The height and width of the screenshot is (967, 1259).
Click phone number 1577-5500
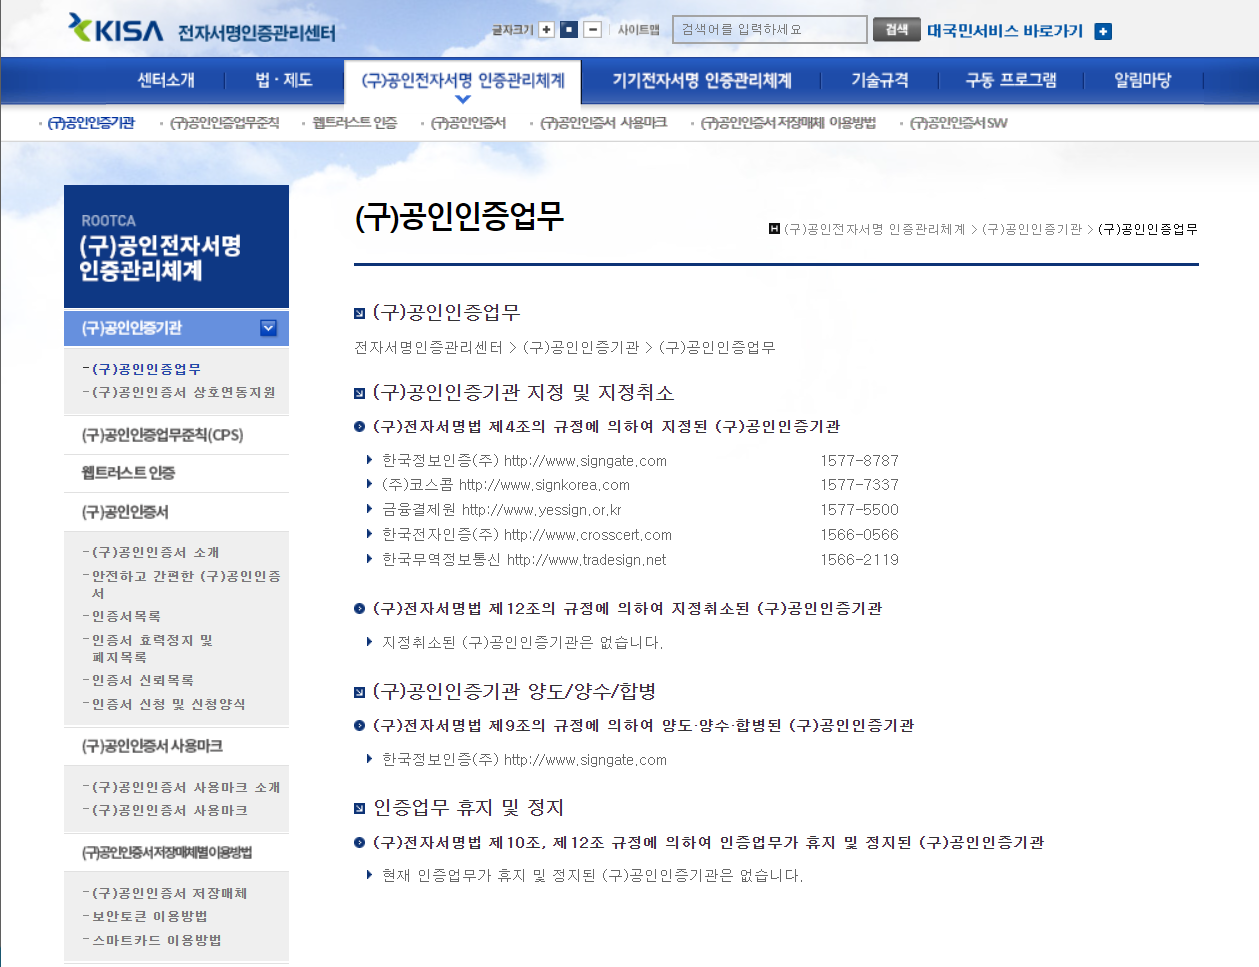(x=859, y=510)
